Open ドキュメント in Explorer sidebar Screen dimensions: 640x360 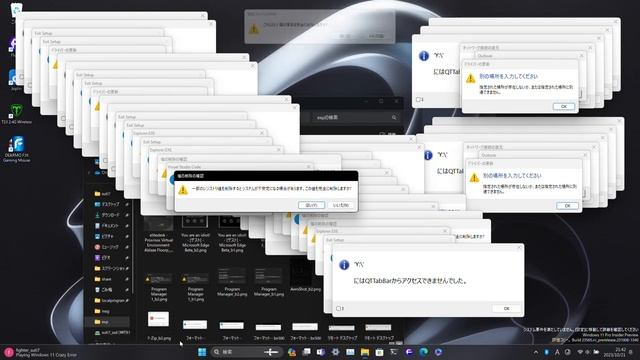point(107,225)
